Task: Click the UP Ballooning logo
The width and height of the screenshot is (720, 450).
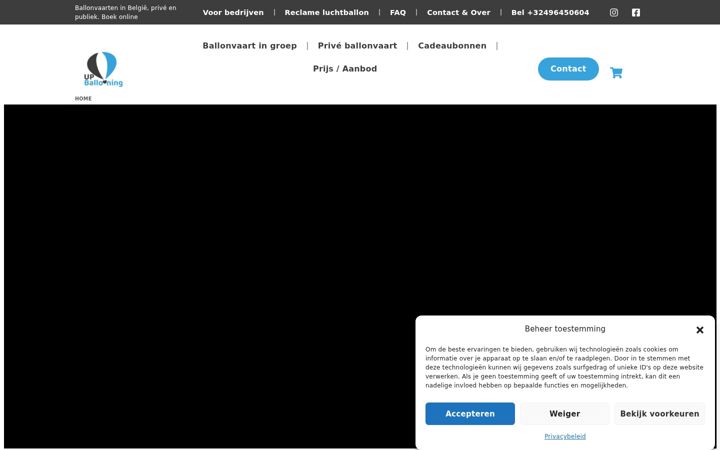Action: (x=103, y=69)
